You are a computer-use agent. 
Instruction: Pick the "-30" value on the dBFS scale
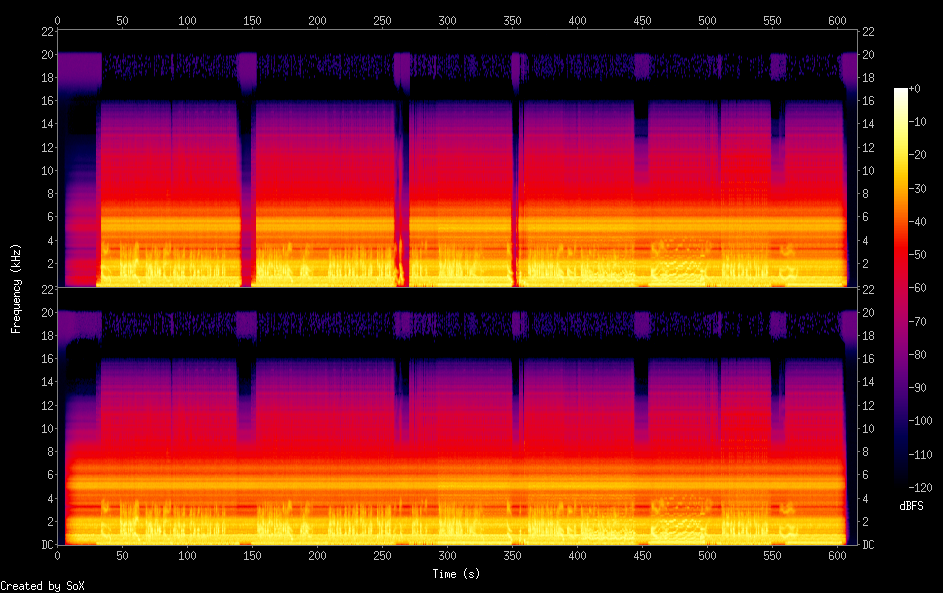point(918,188)
